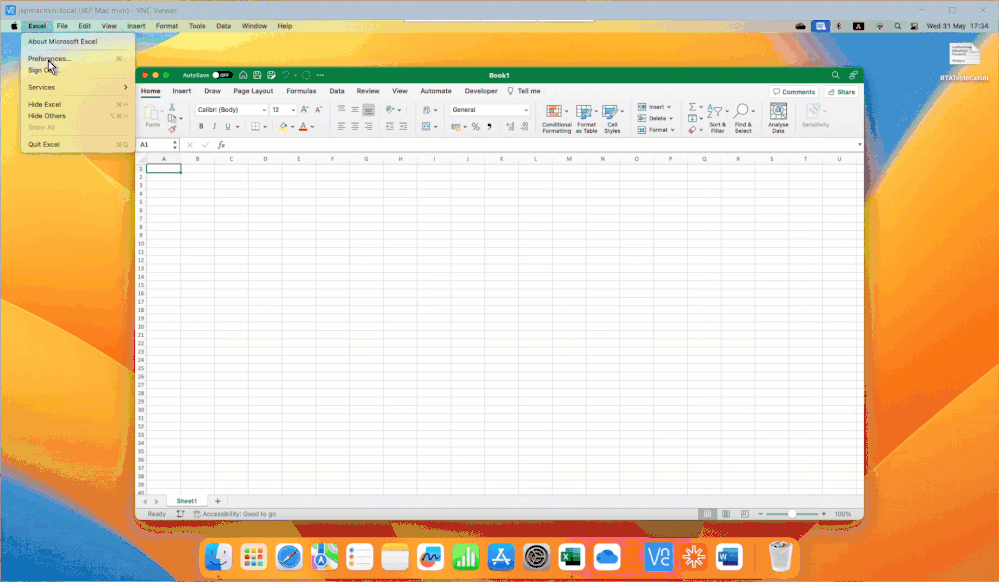
Task: Decrease the cell indent
Action: click(389, 127)
